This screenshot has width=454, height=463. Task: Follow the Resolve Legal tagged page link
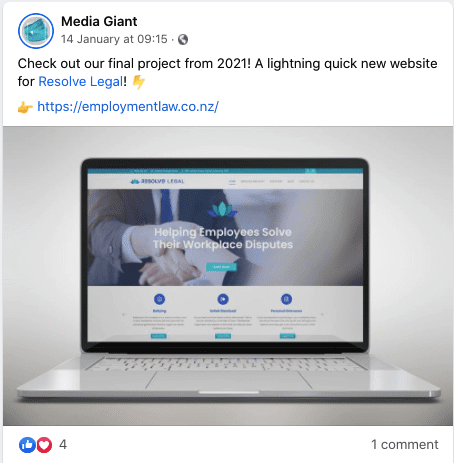coord(81,82)
